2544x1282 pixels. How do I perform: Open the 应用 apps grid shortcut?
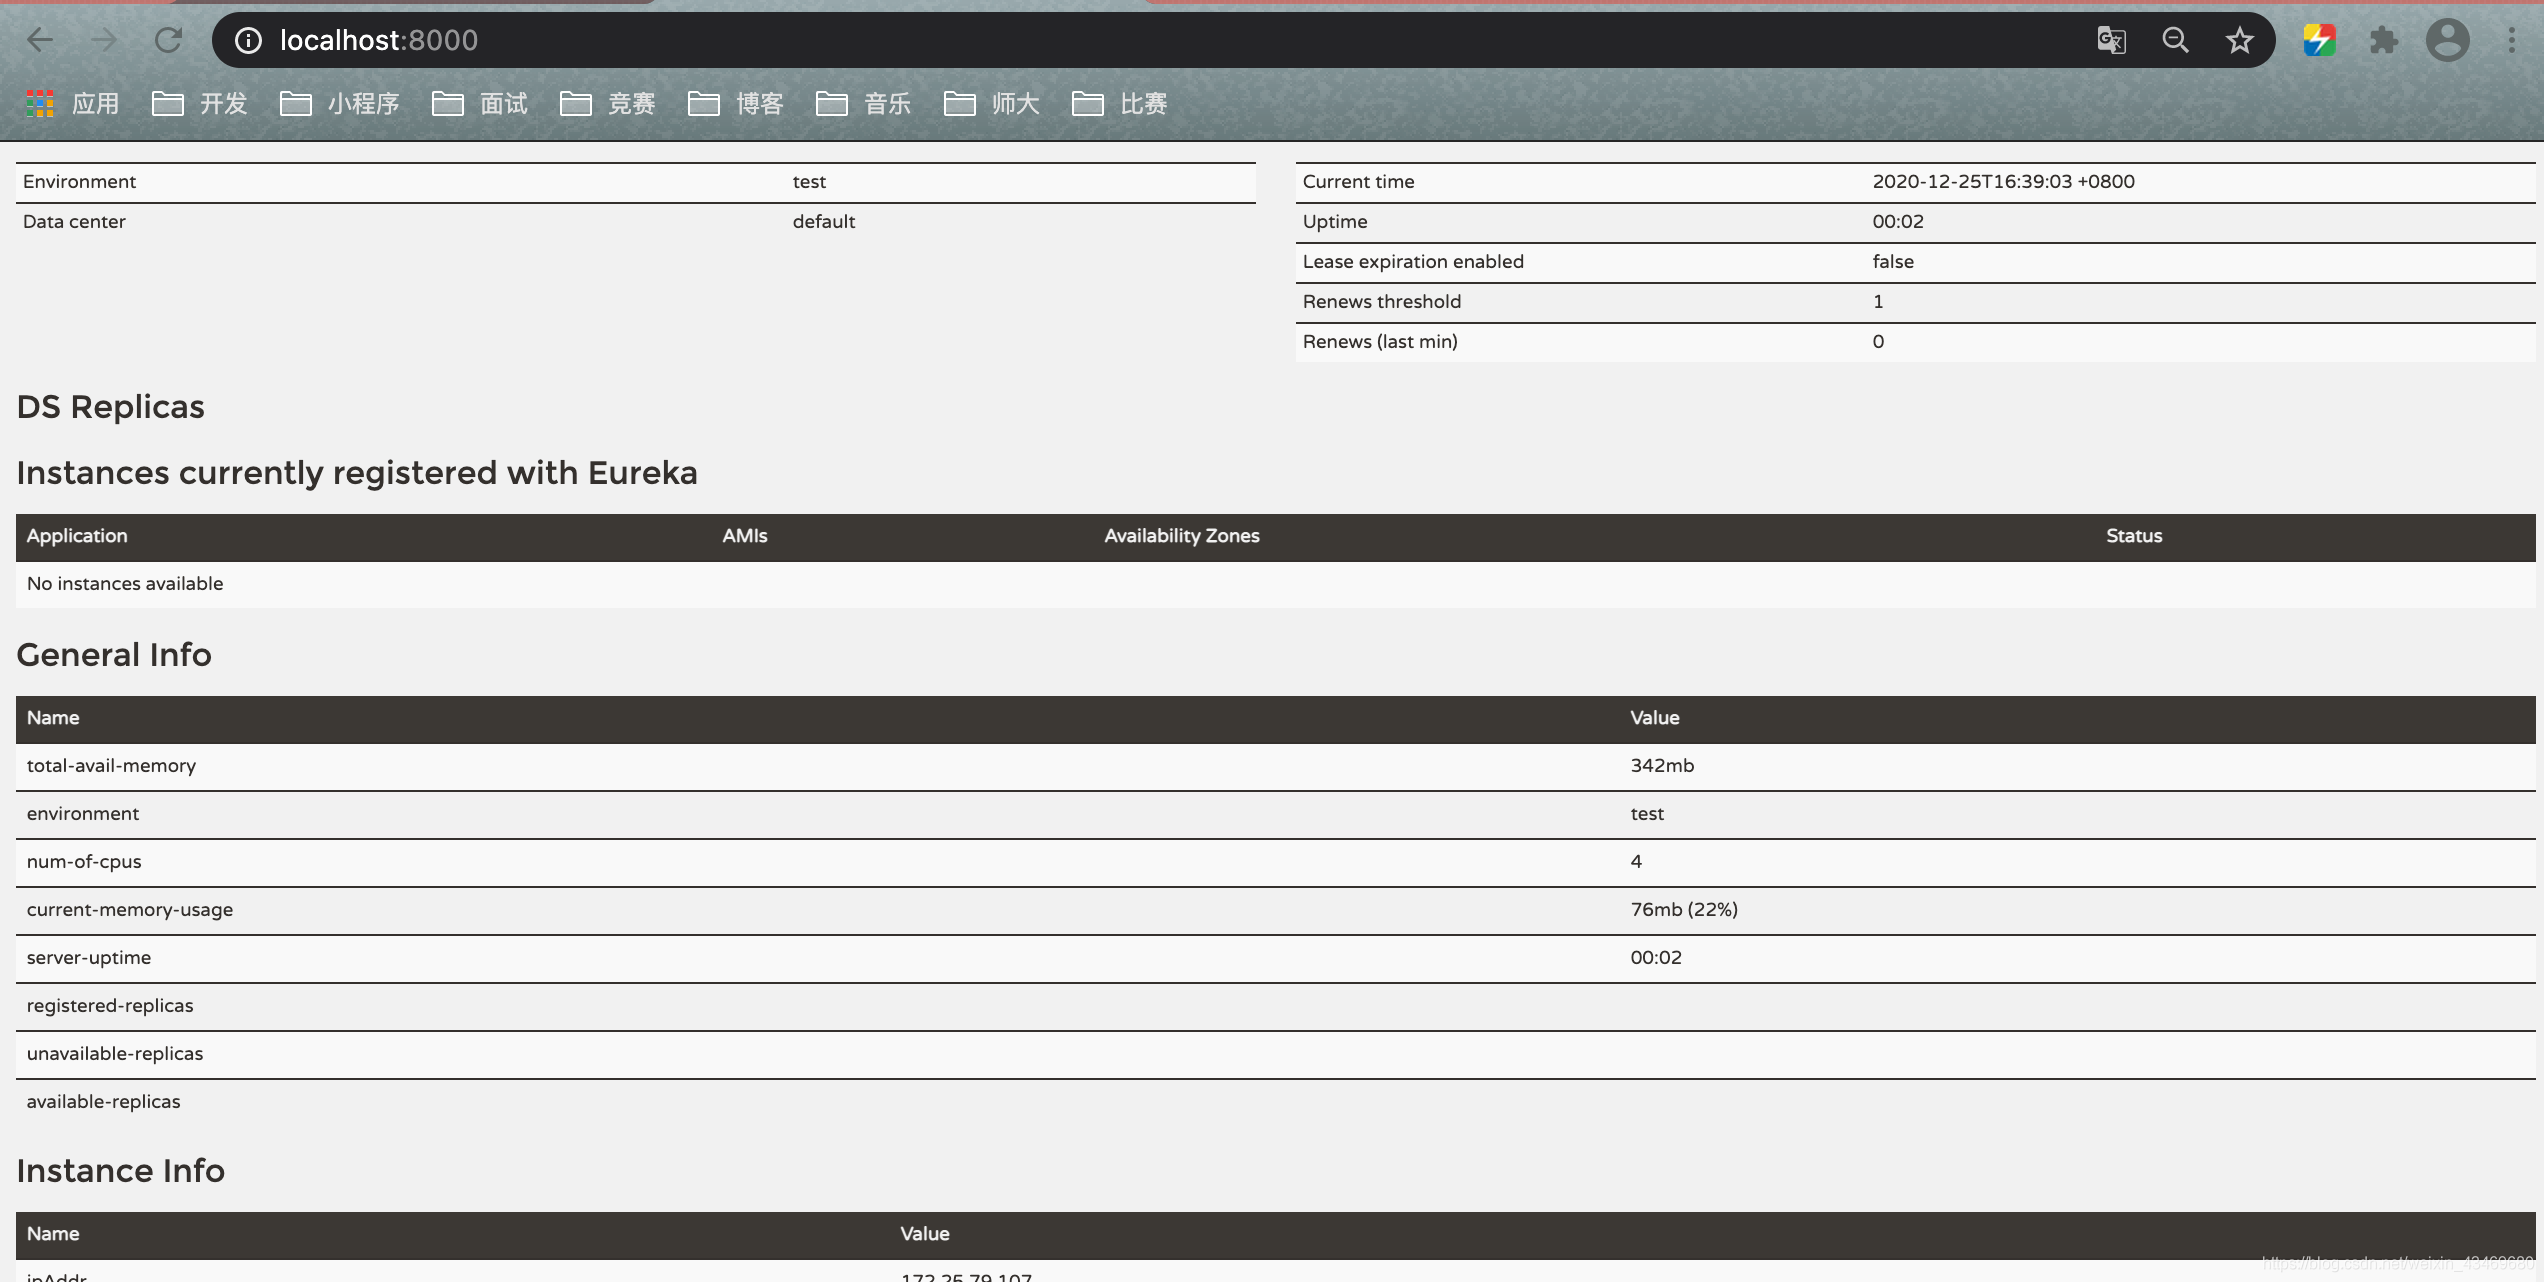pyautogui.click(x=72, y=103)
